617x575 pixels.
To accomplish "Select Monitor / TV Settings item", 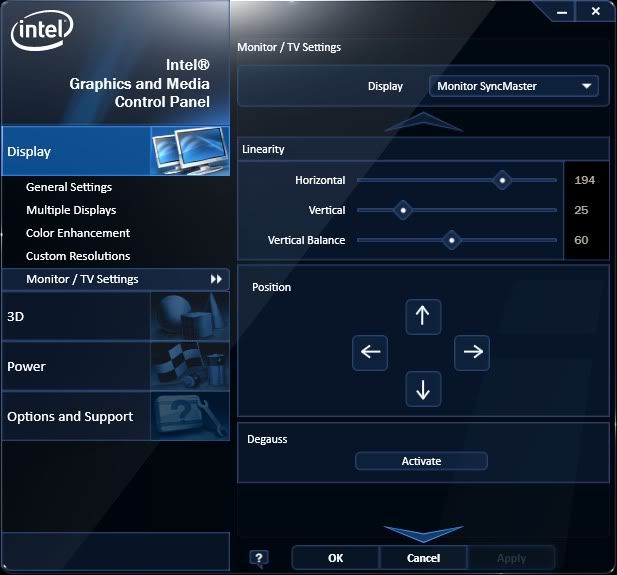I will 116,279.
